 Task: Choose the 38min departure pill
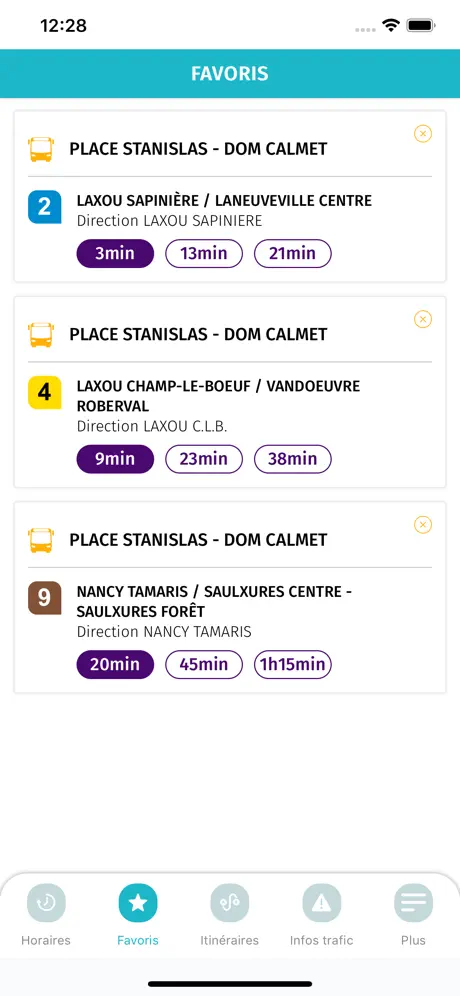pos(293,459)
